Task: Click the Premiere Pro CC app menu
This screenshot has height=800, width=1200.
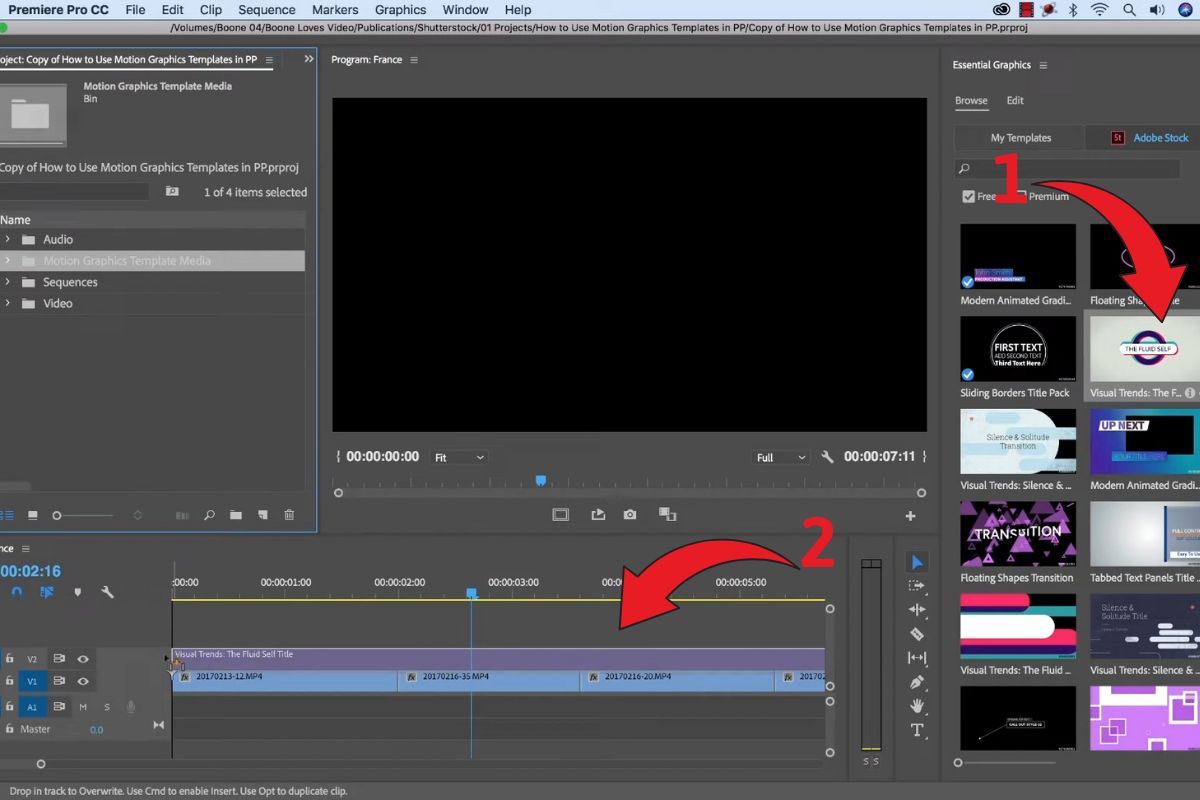Action: (x=59, y=10)
